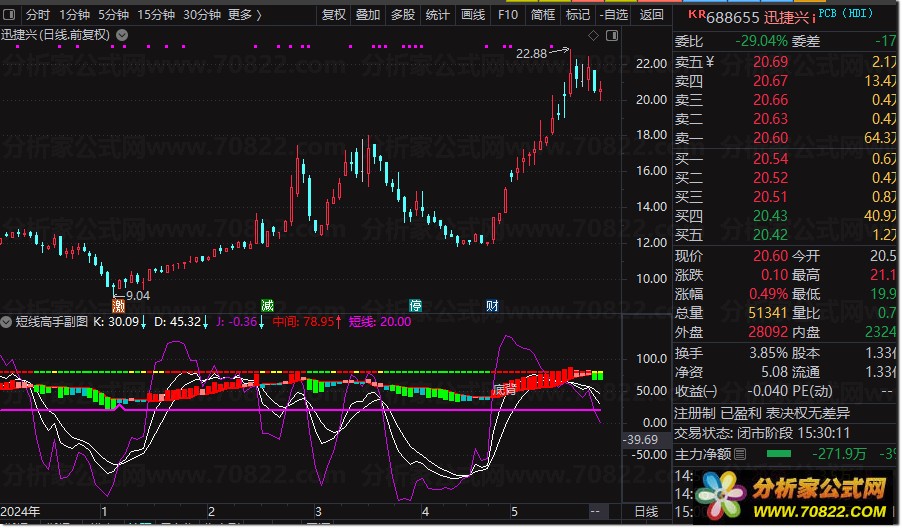Click the small i info icon after 迅捷兴
The width and height of the screenshot is (903, 528).
point(813,18)
